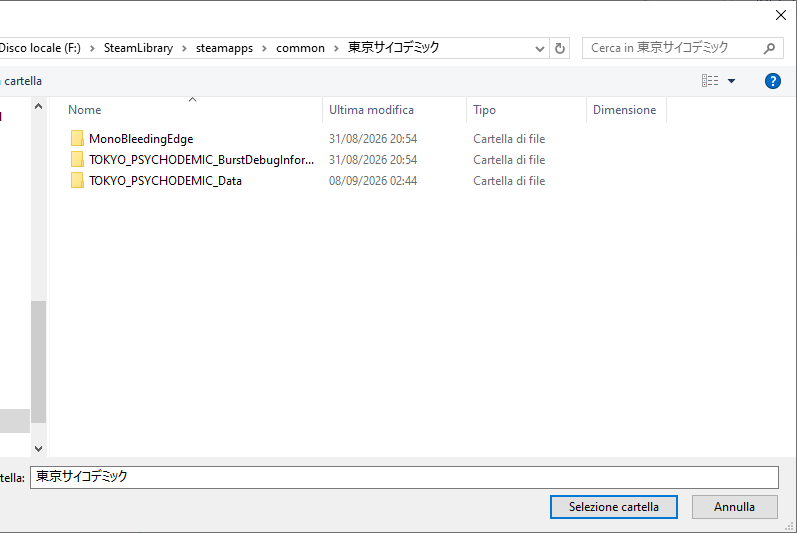
Task: Go to common in breadcrumb path
Action: 300,48
